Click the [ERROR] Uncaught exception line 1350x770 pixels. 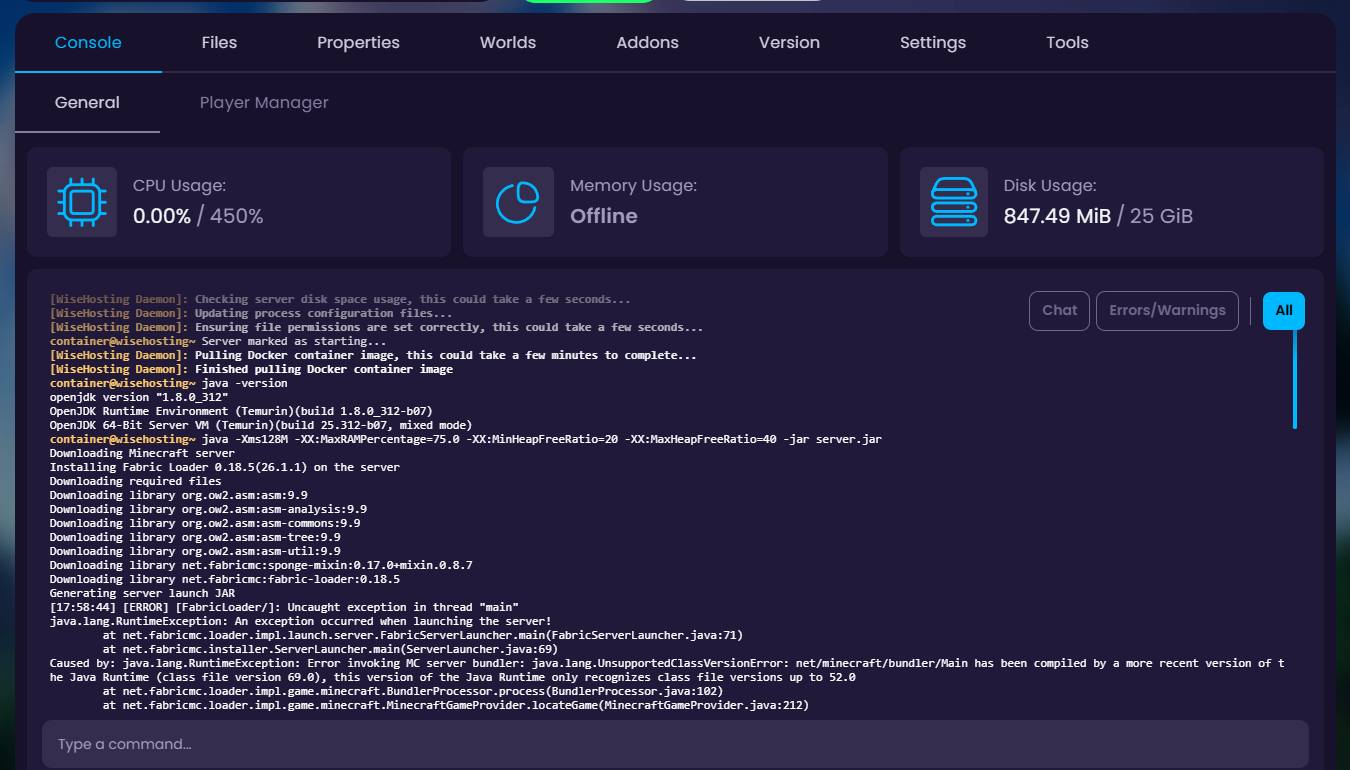(x=284, y=607)
